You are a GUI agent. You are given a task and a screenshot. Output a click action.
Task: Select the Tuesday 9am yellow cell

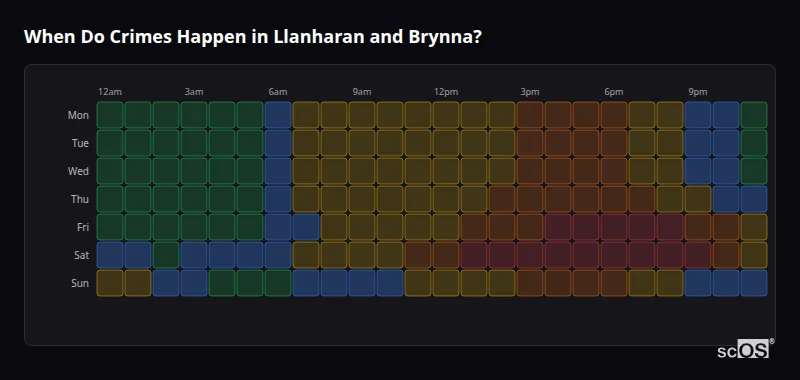click(362, 143)
